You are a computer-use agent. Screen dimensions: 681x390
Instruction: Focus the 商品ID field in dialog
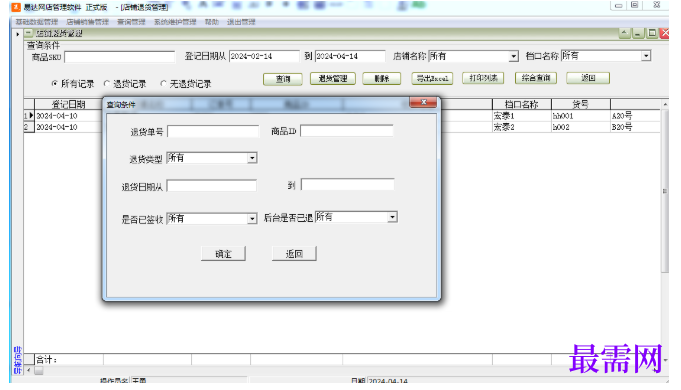(347, 131)
